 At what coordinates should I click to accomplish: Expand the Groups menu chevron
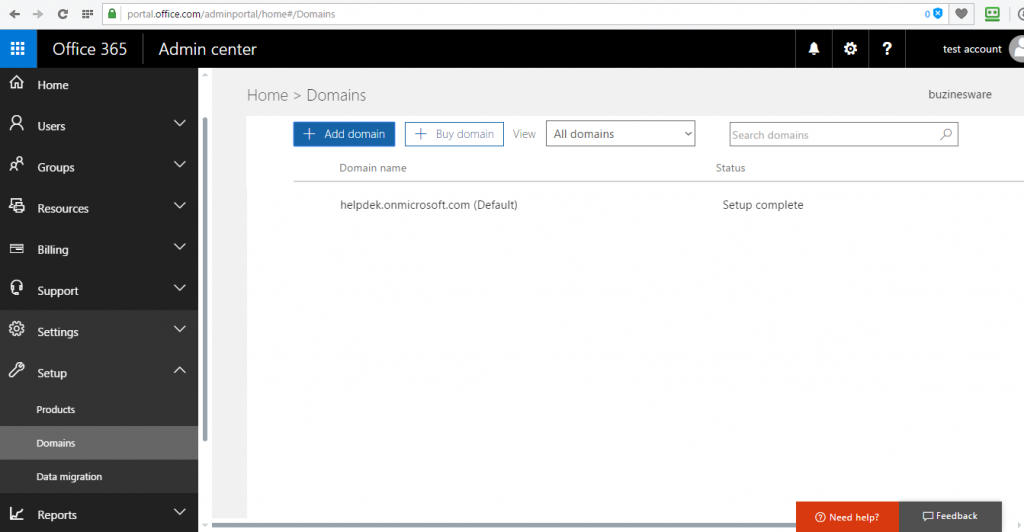coord(180,164)
